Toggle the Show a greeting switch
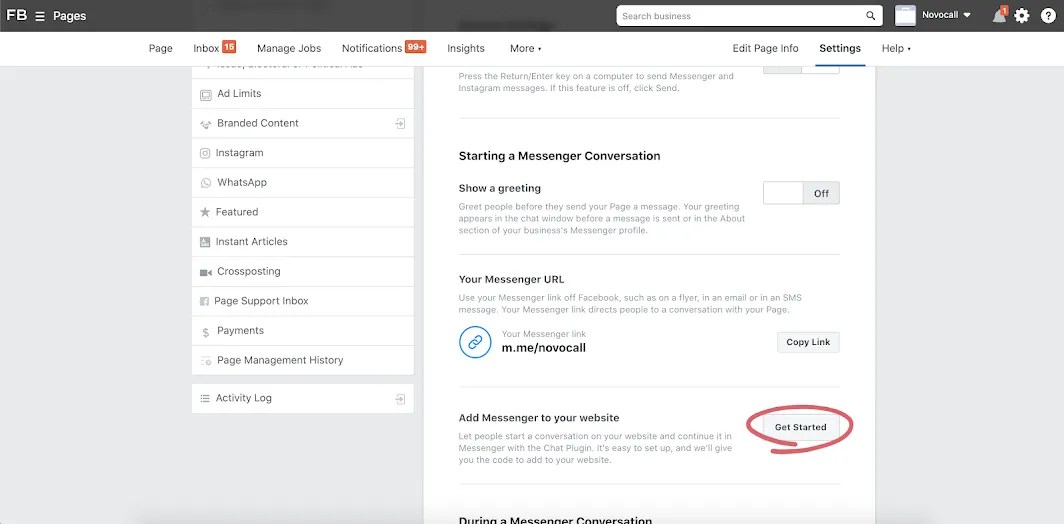Screen dimensions: 1064x524 pos(801,193)
